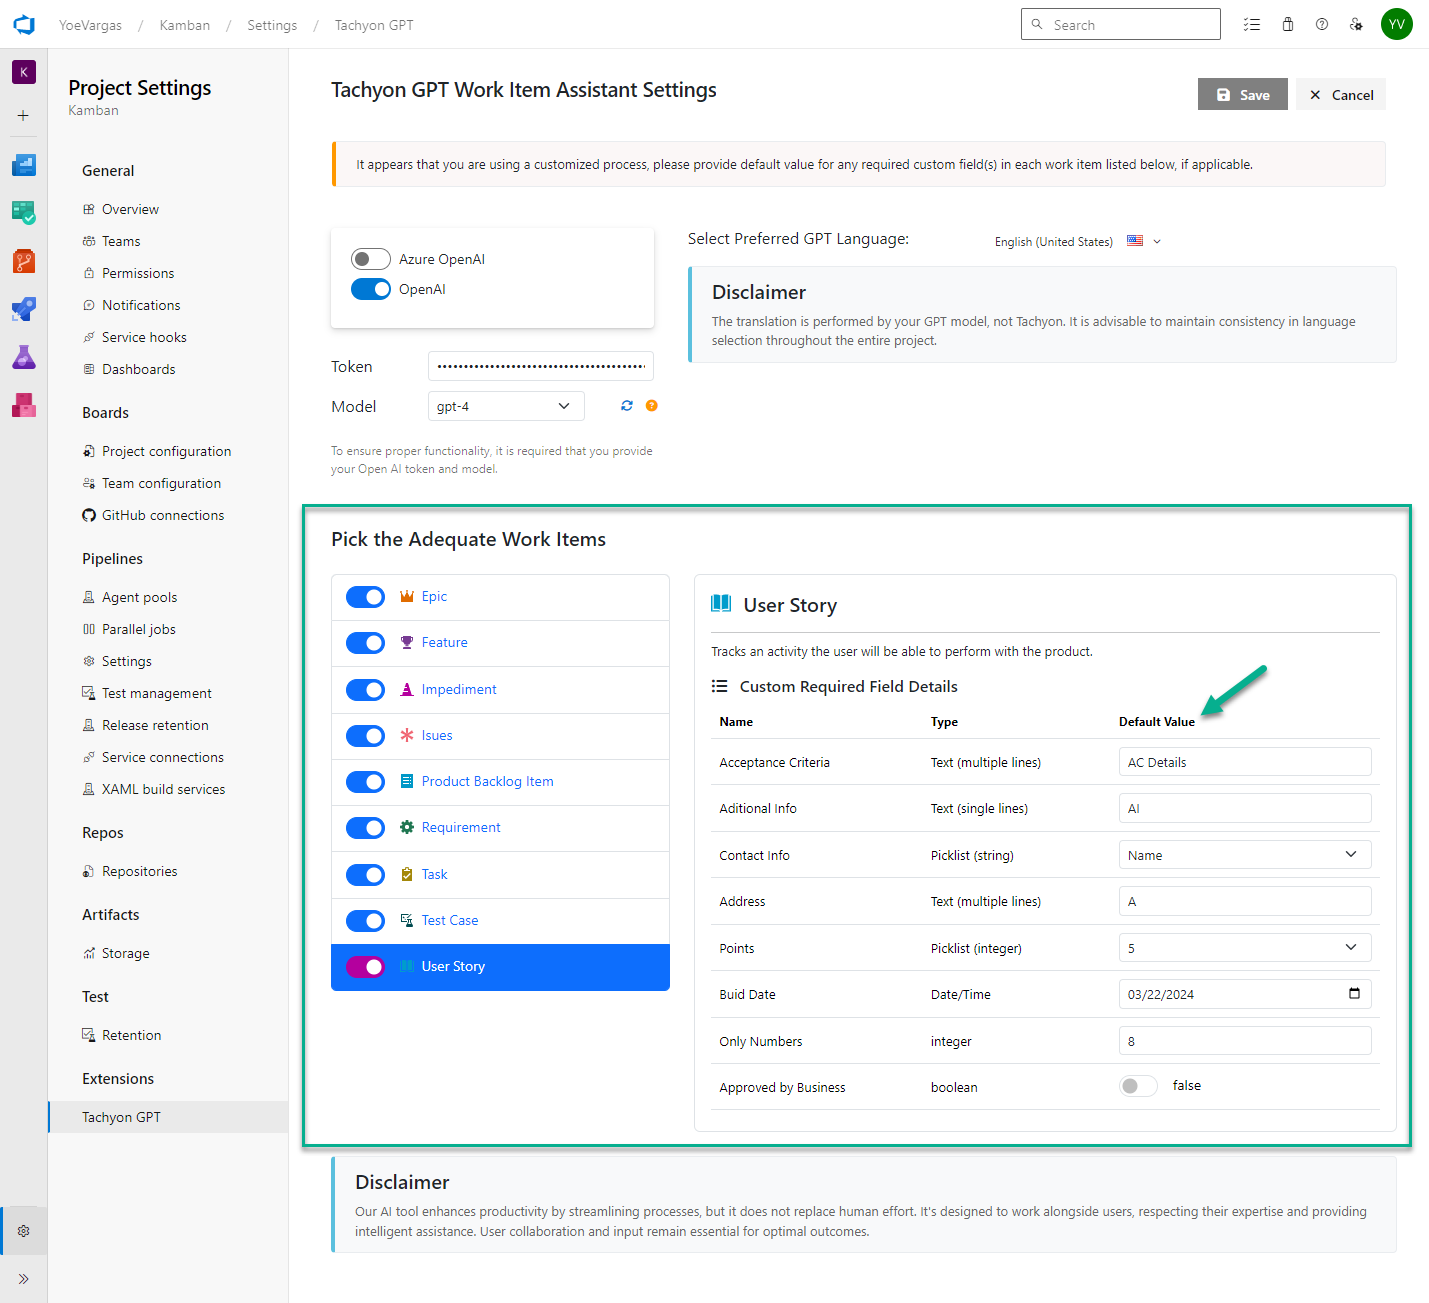Image resolution: width=1429 pixels, height=1303 pixels.
Task: Save the Tachyon GPT settings
Action: [x=1242, y=94]
